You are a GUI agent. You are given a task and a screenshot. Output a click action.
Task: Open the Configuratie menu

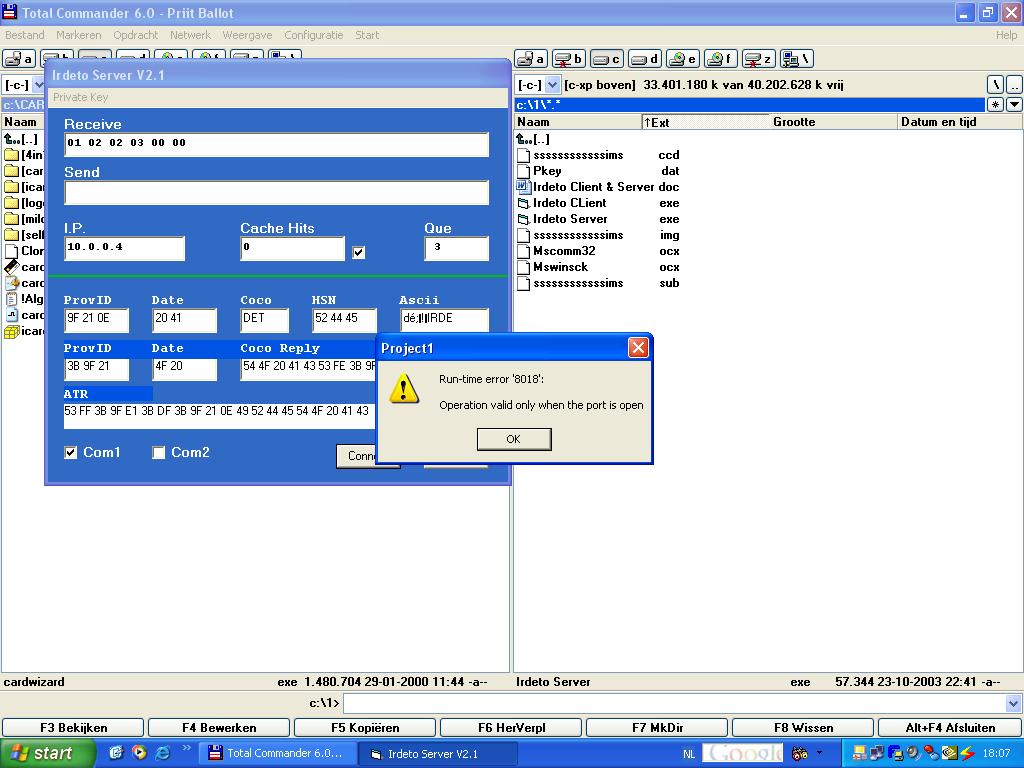tap(313, 35)
